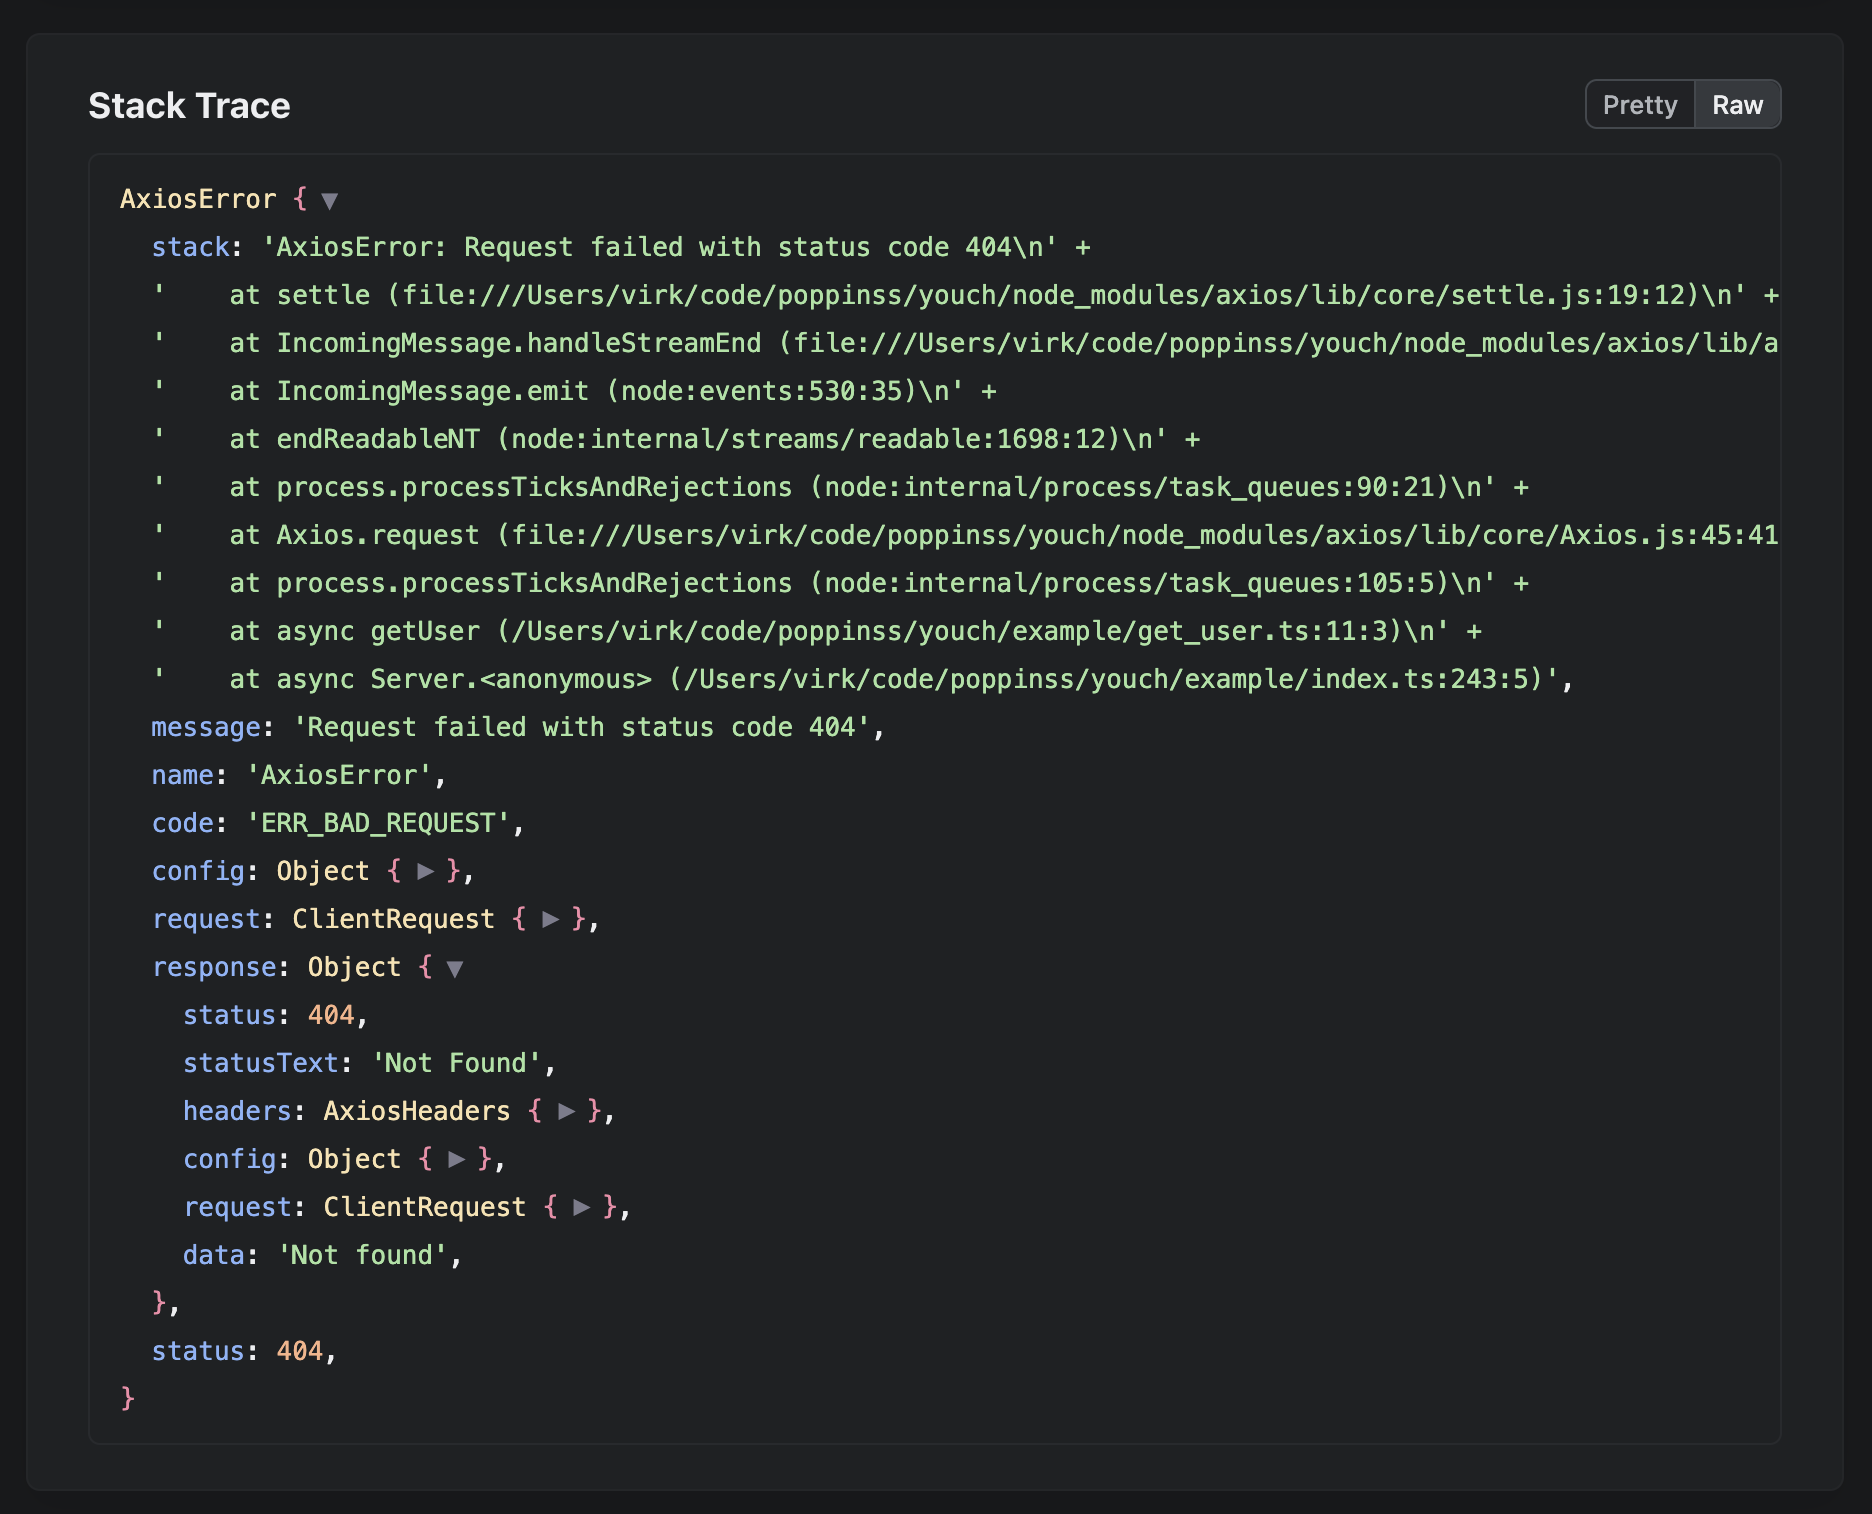This screenshot has height=1514, width=1872.
Task: Click the 'code' property key
Action: [182, 823]
